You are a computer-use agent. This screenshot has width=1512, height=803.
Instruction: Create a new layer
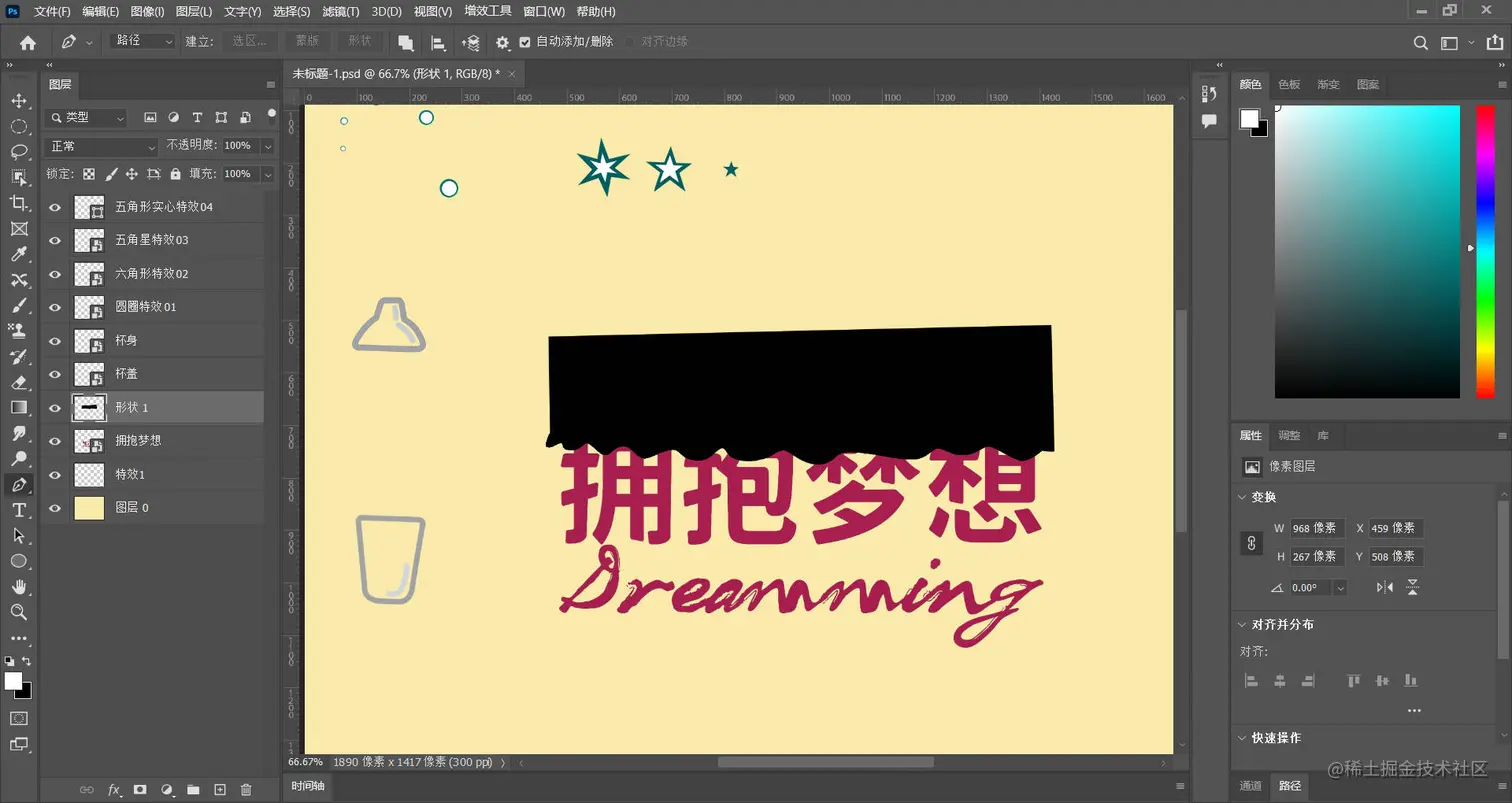pyautogui.click(x=219, y=790)
